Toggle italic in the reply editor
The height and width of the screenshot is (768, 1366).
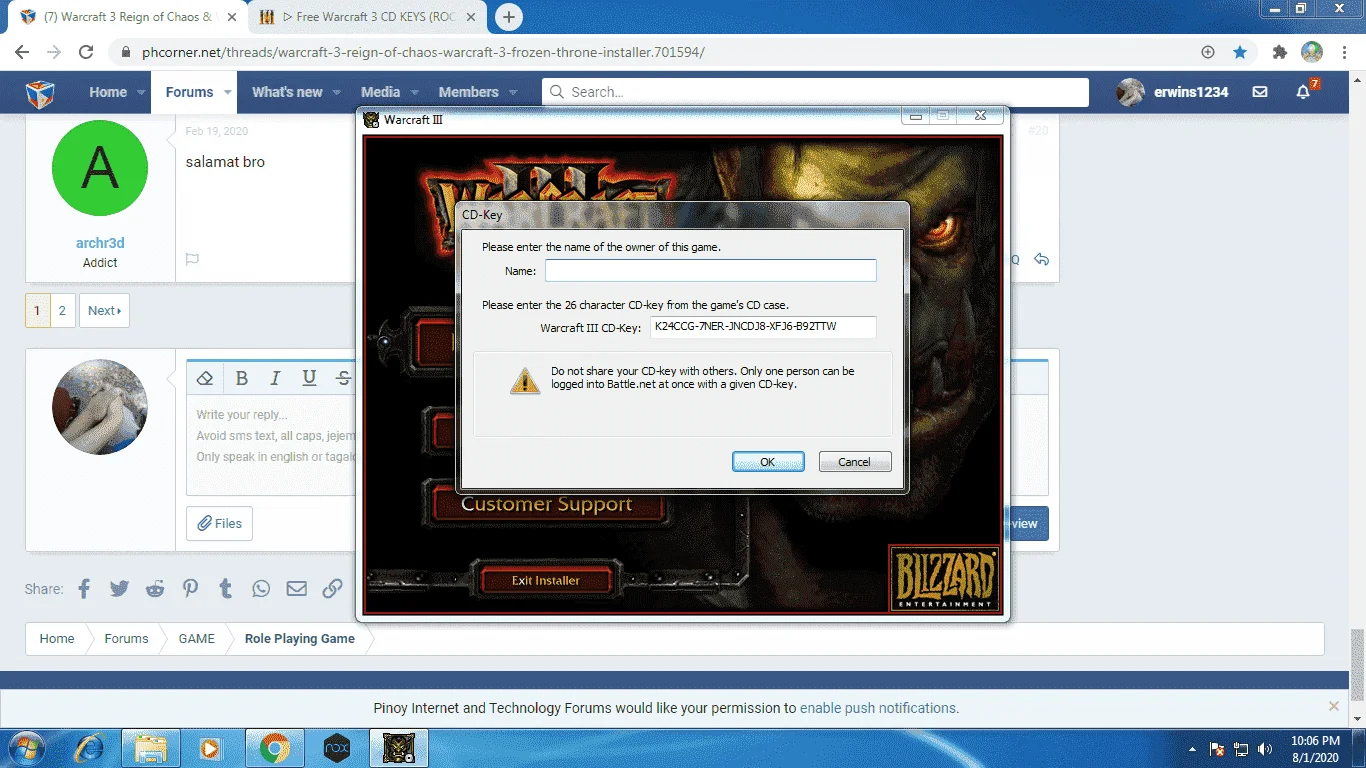(x=275, y=378)
